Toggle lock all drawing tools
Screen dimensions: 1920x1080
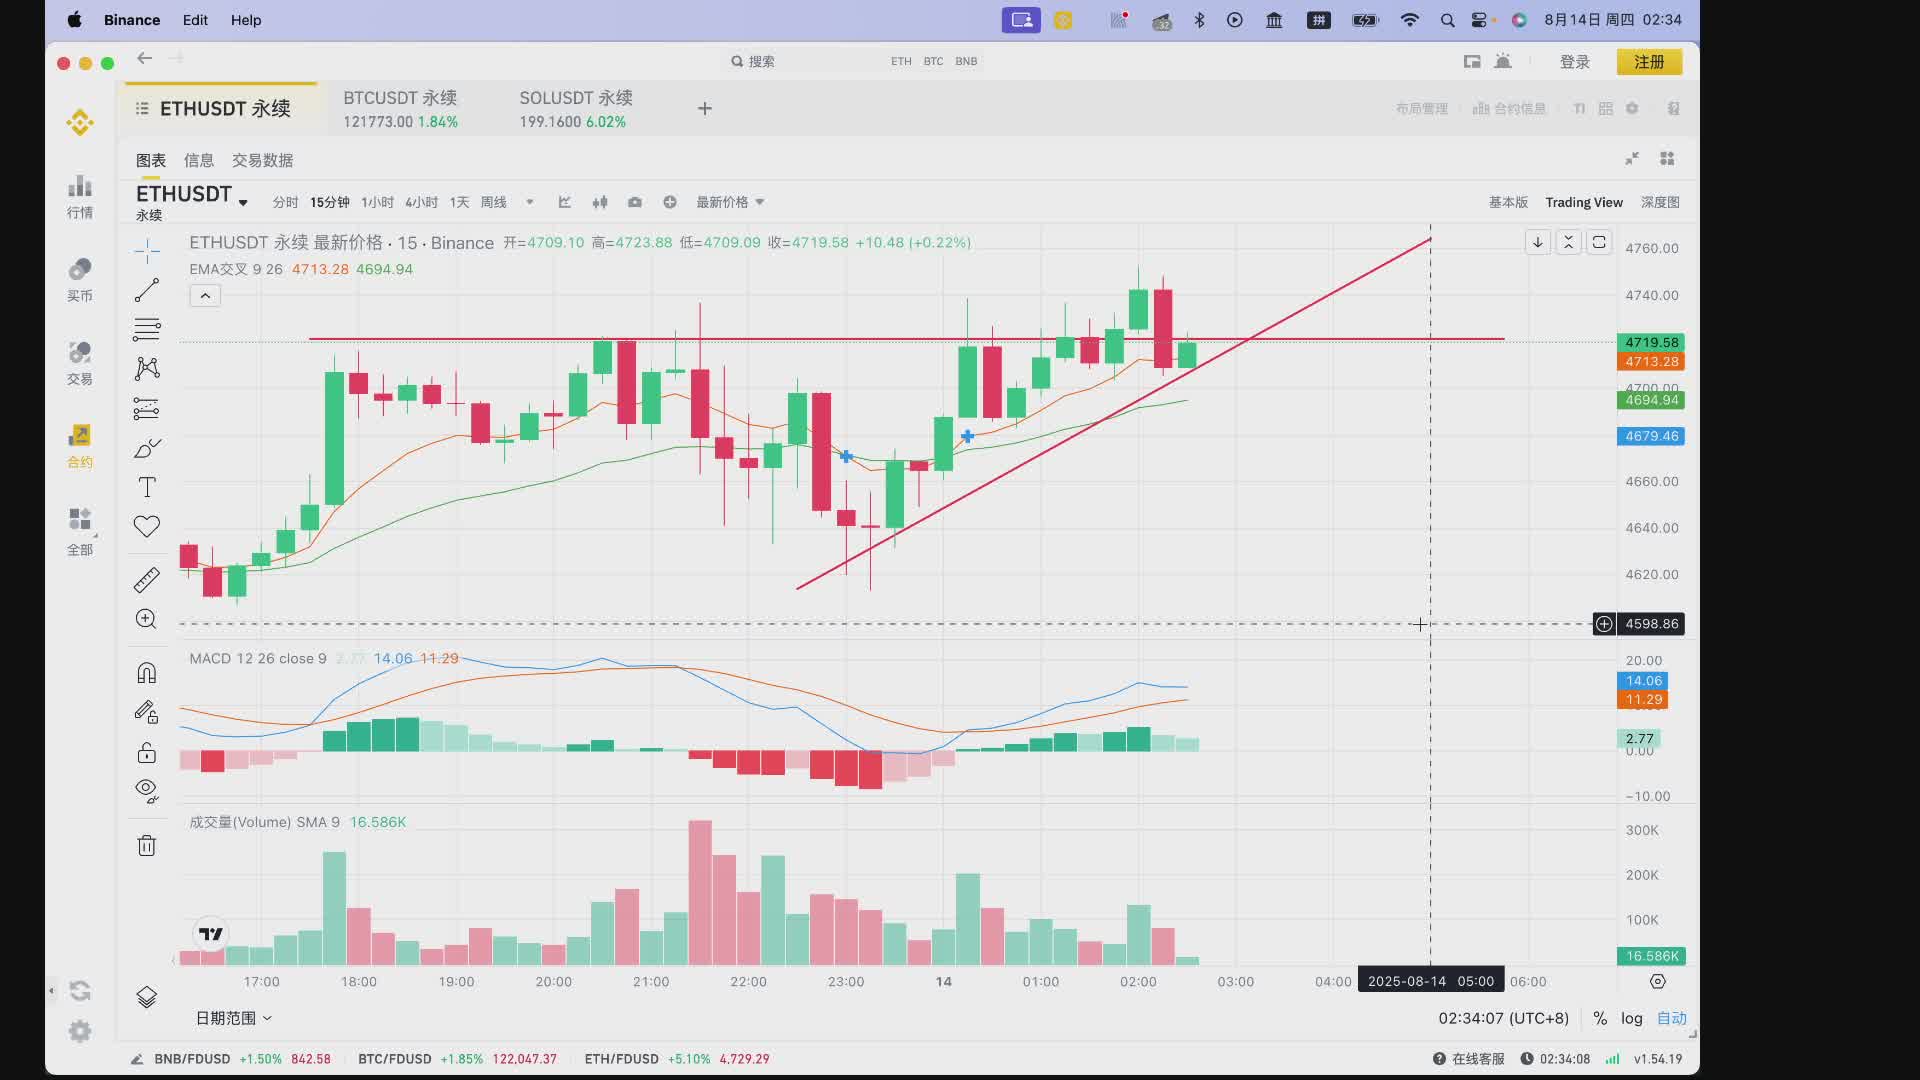tap(147, 752)
